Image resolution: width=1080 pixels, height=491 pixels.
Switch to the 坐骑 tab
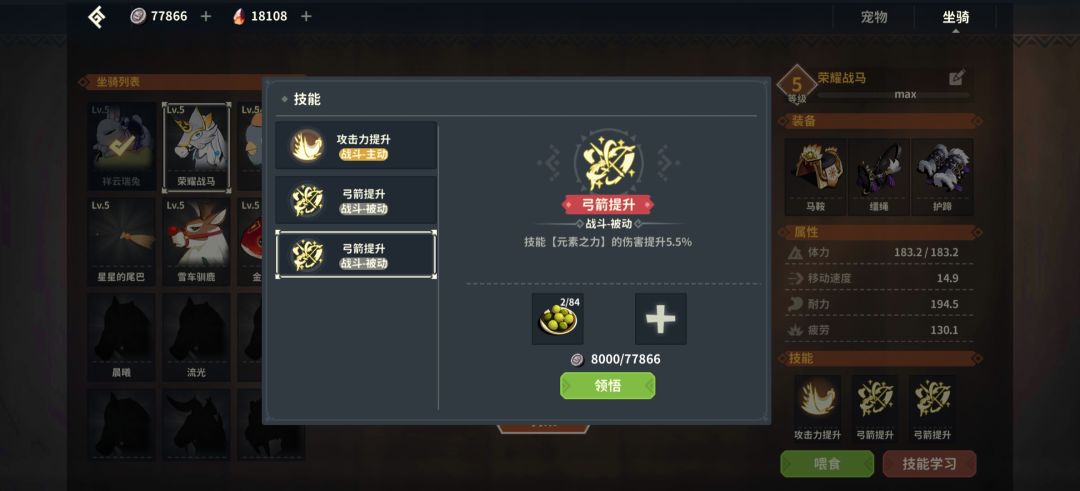click(955, 17)
